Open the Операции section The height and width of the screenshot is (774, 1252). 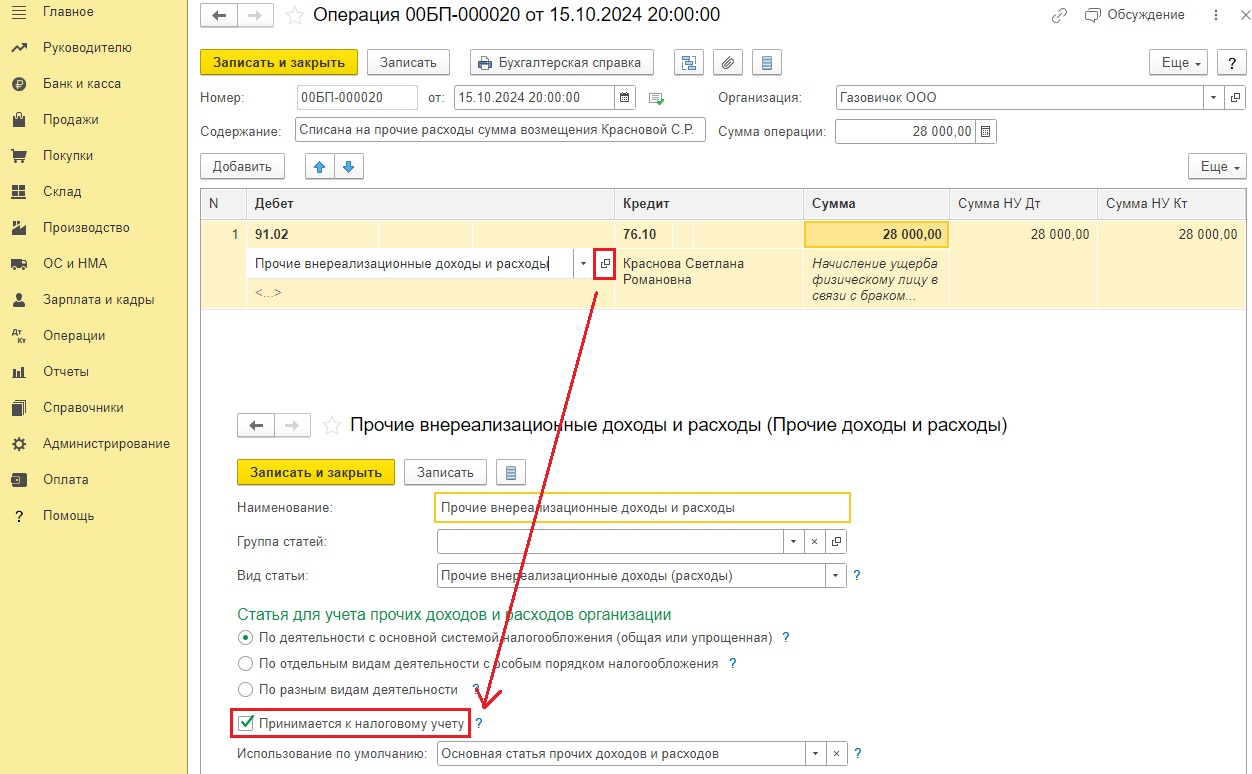[x=74, y=335]
